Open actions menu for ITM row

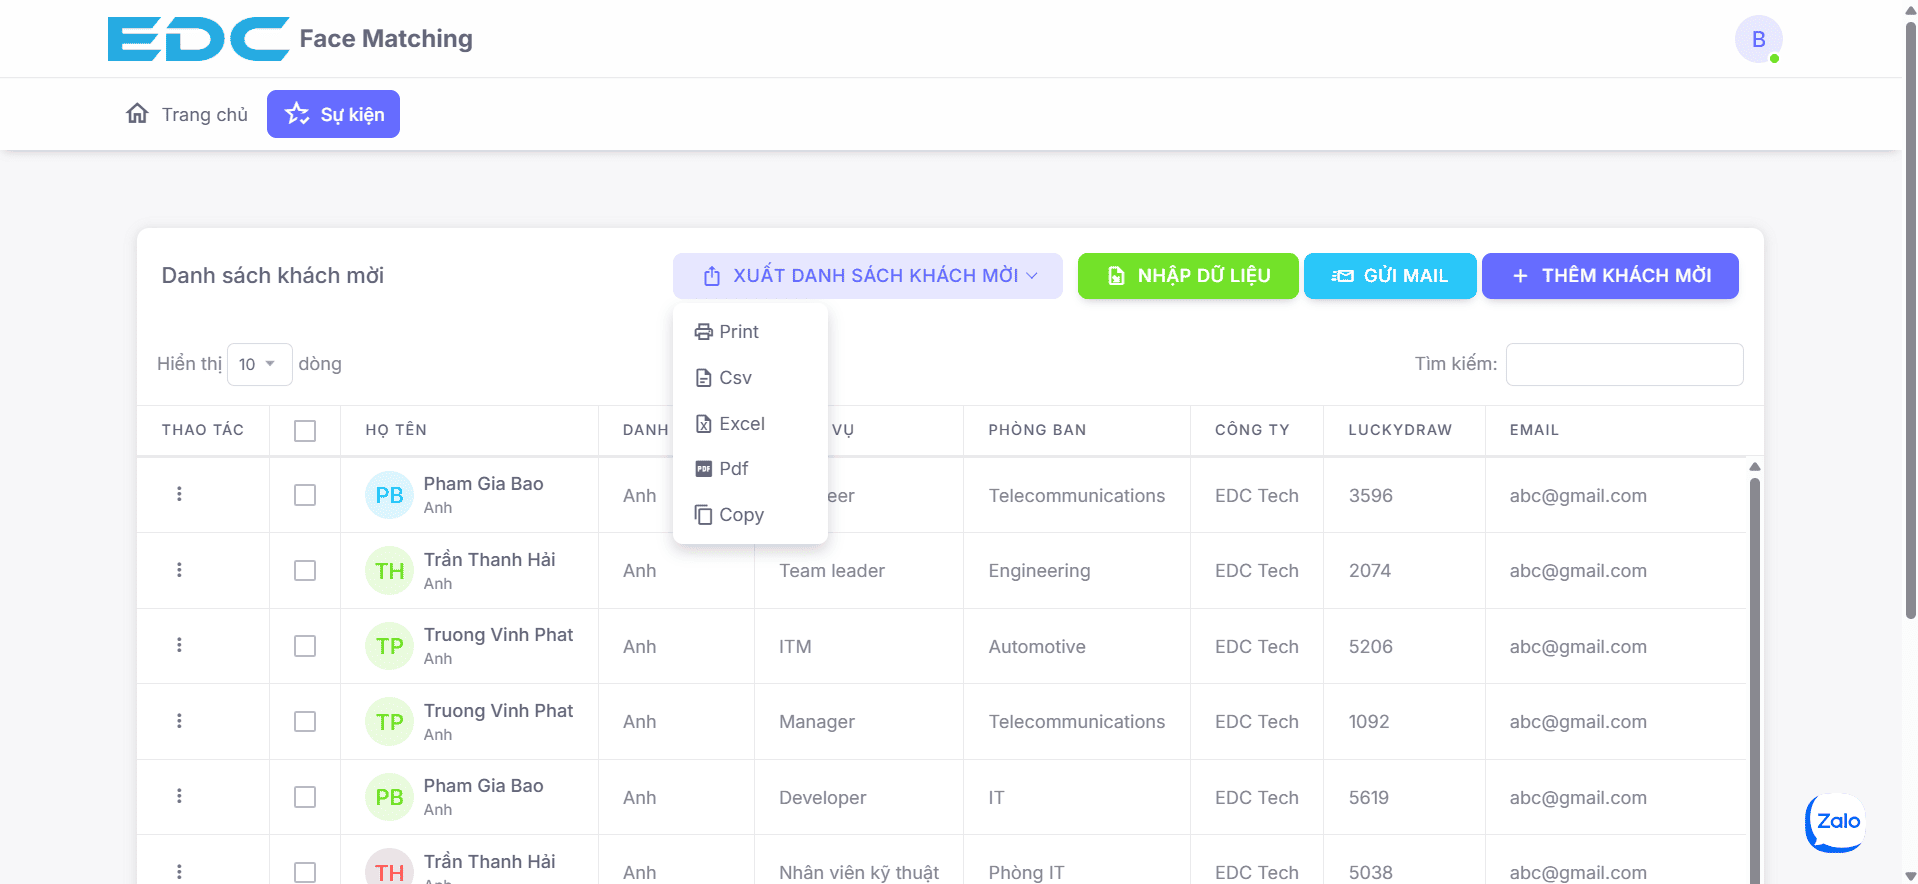pos(179,645)
